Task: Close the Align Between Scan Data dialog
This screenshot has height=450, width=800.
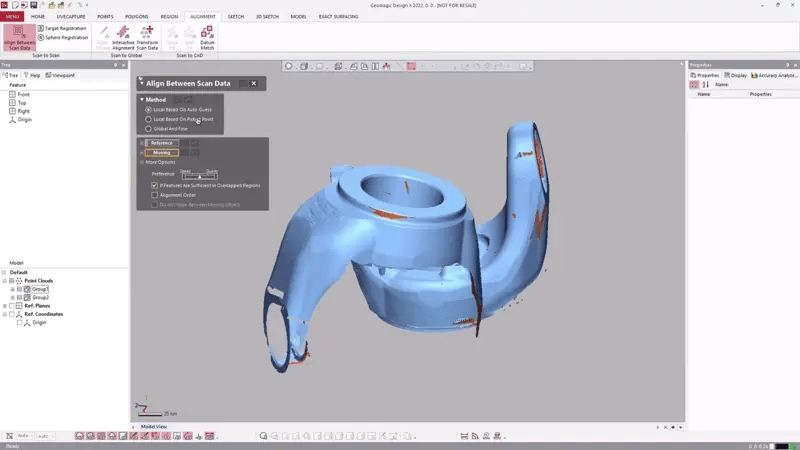Action: 254,84
